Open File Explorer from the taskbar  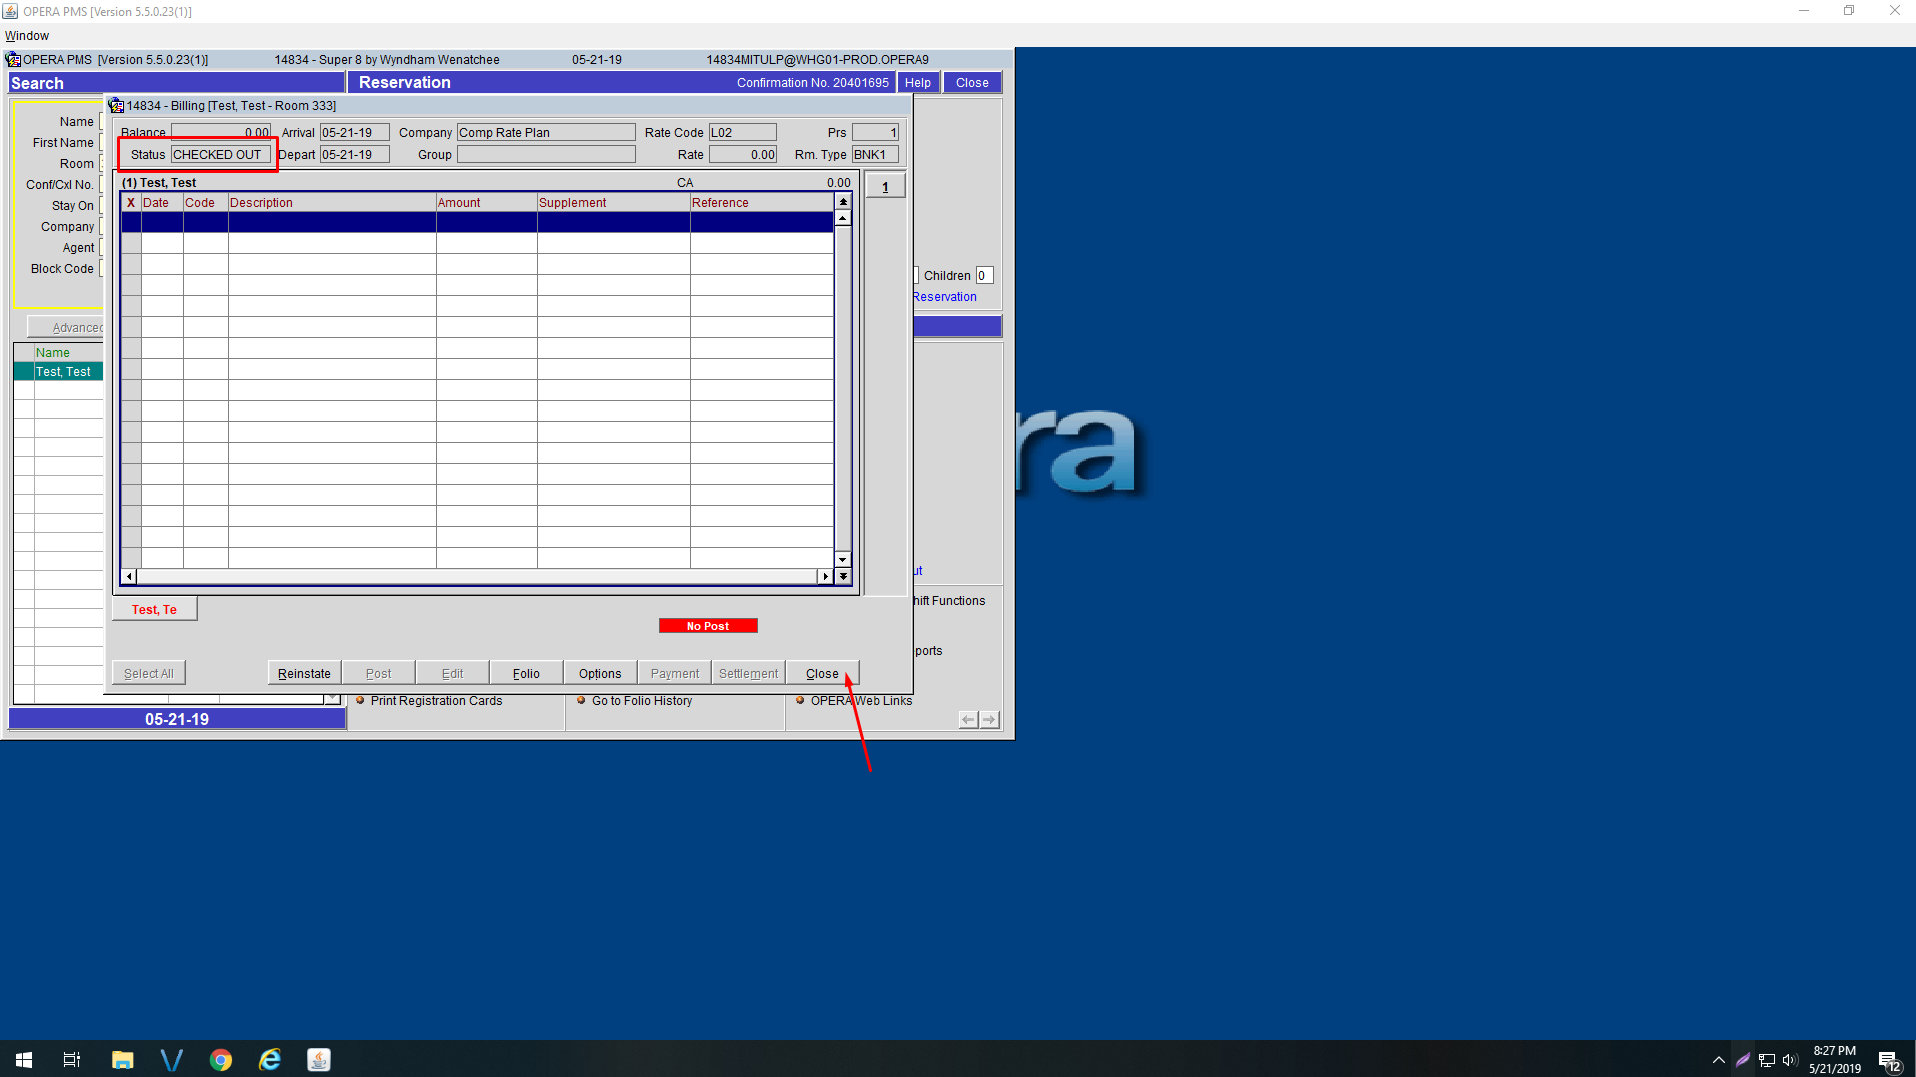tap(123, 1060)
